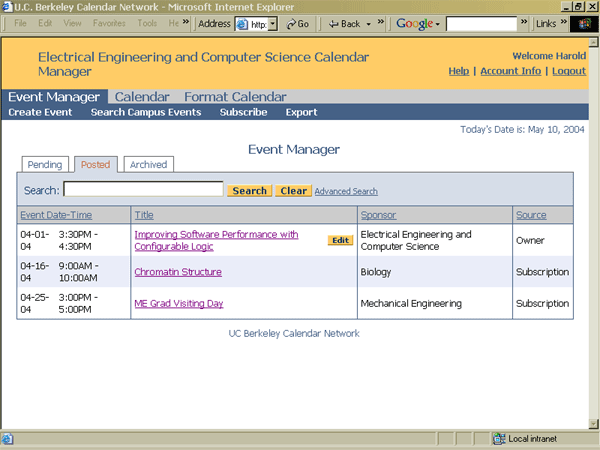Click the Windows flag throbber icon

pyautogui.click(x=584, y=24)
